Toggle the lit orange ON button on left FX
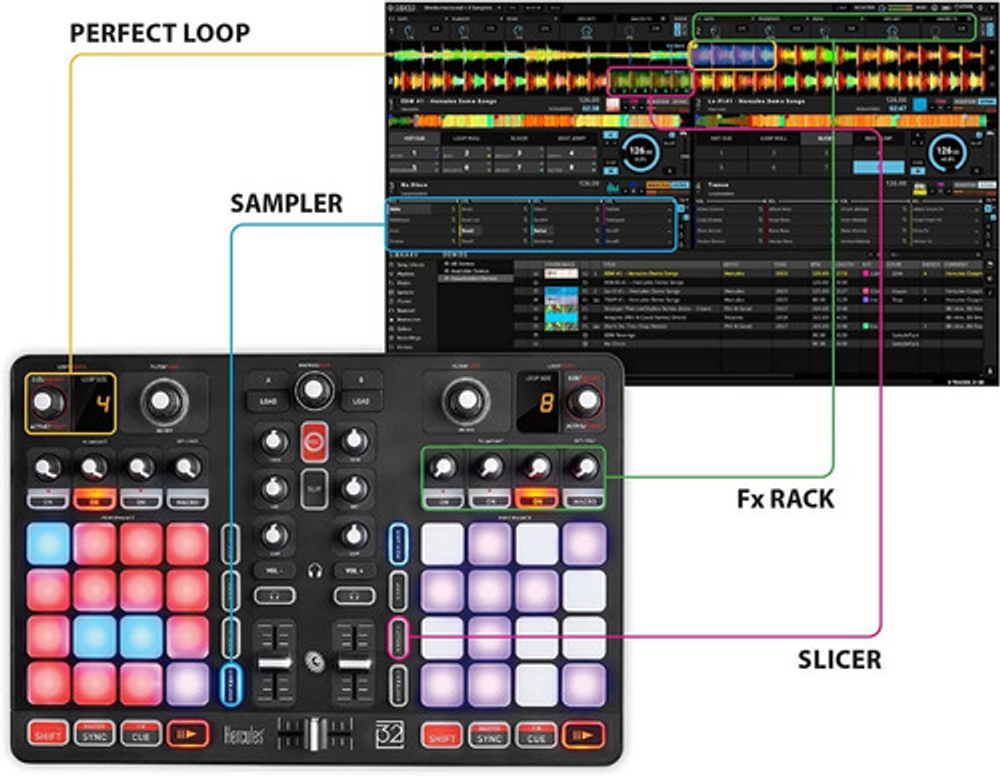The image size is (1000, 776). [93, 497]
